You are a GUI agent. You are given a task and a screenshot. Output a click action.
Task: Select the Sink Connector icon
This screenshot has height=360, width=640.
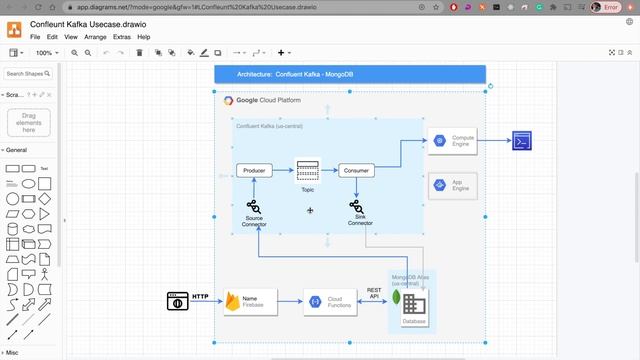[356, 207]
